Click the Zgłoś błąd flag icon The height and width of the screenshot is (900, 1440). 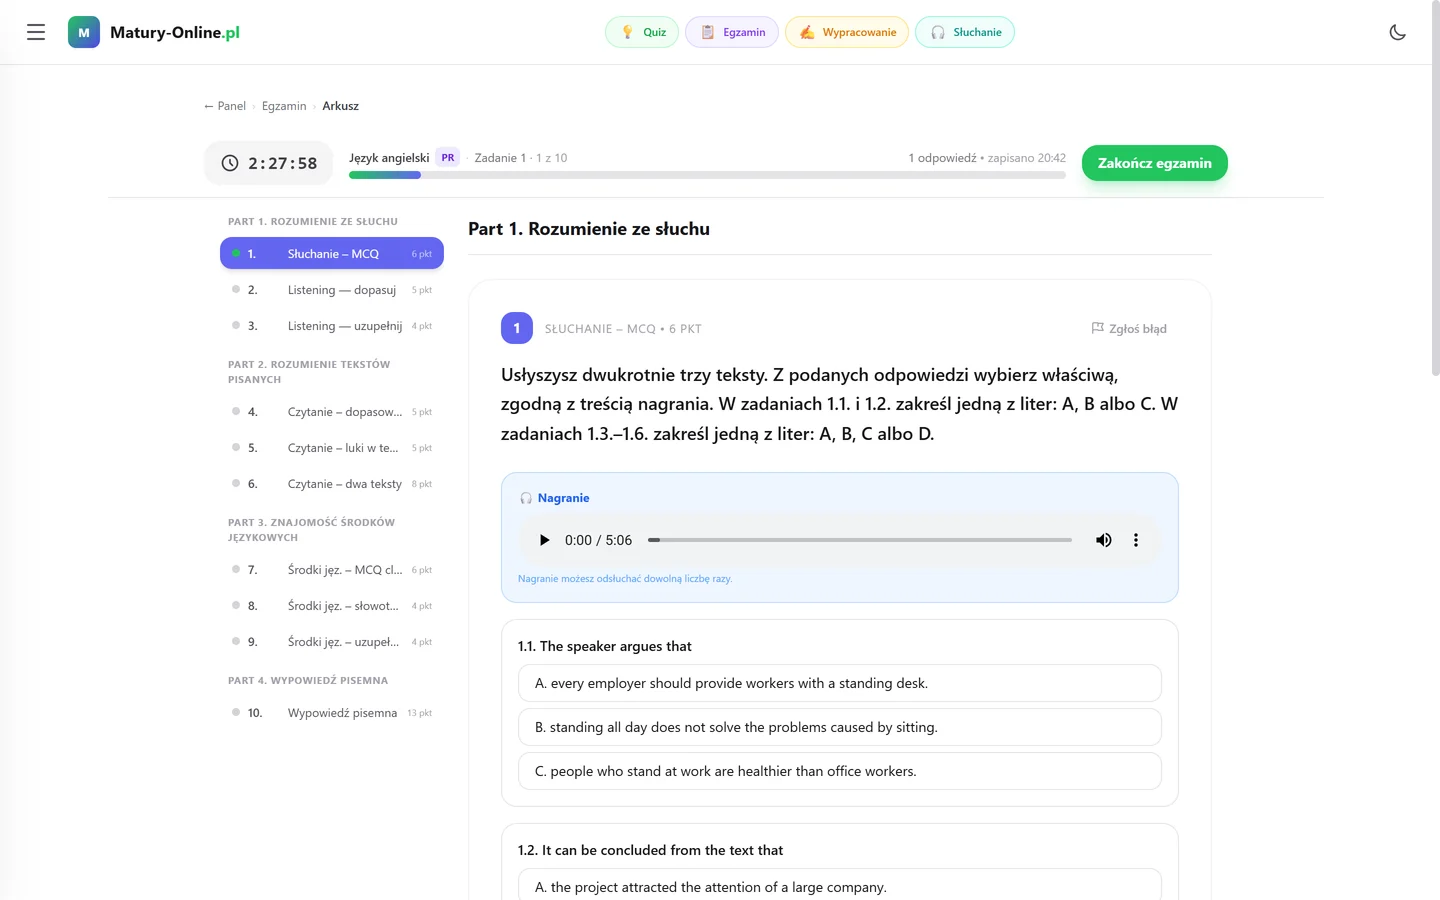tap(1097, 328)
